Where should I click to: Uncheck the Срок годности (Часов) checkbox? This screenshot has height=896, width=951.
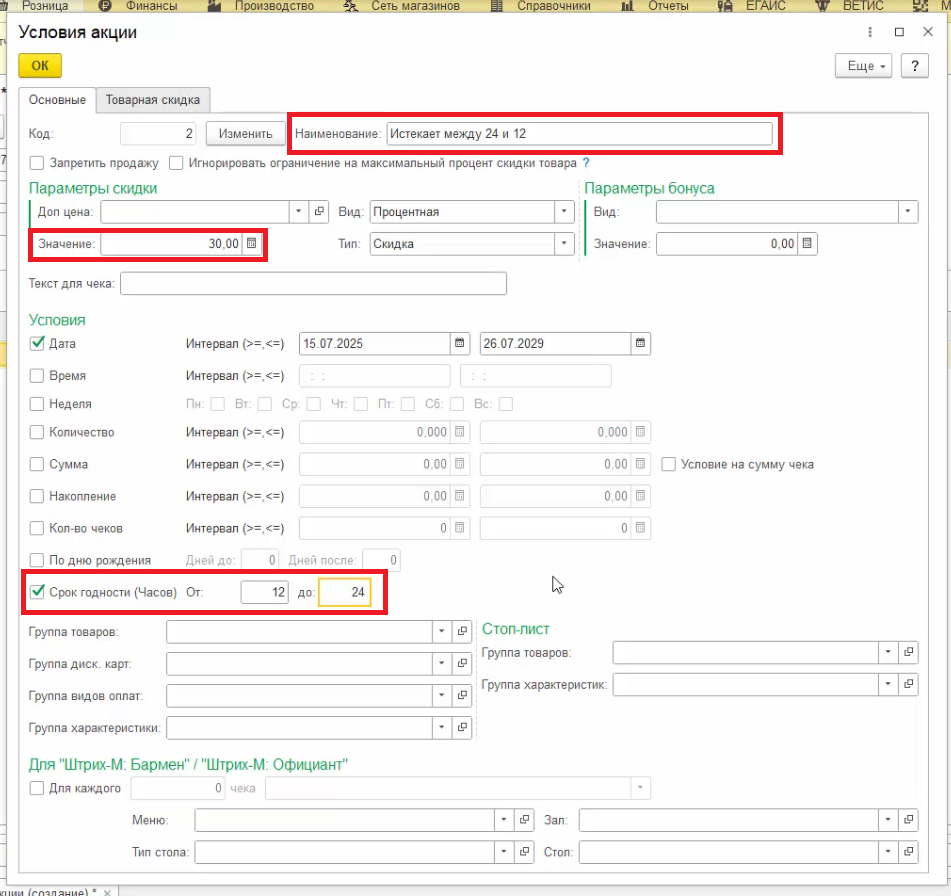37,593
